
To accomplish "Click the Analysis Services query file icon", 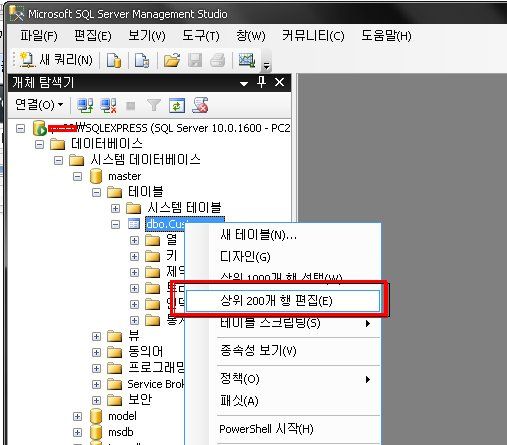I will pos(142,61).
